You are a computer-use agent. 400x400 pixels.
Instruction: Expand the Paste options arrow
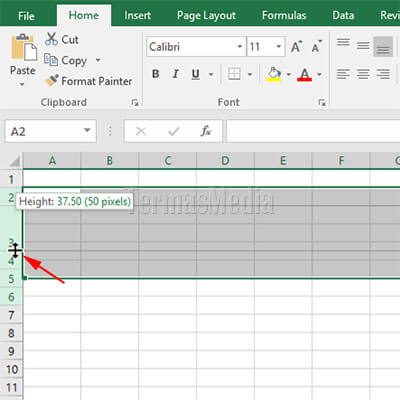(x=22, y=84)
